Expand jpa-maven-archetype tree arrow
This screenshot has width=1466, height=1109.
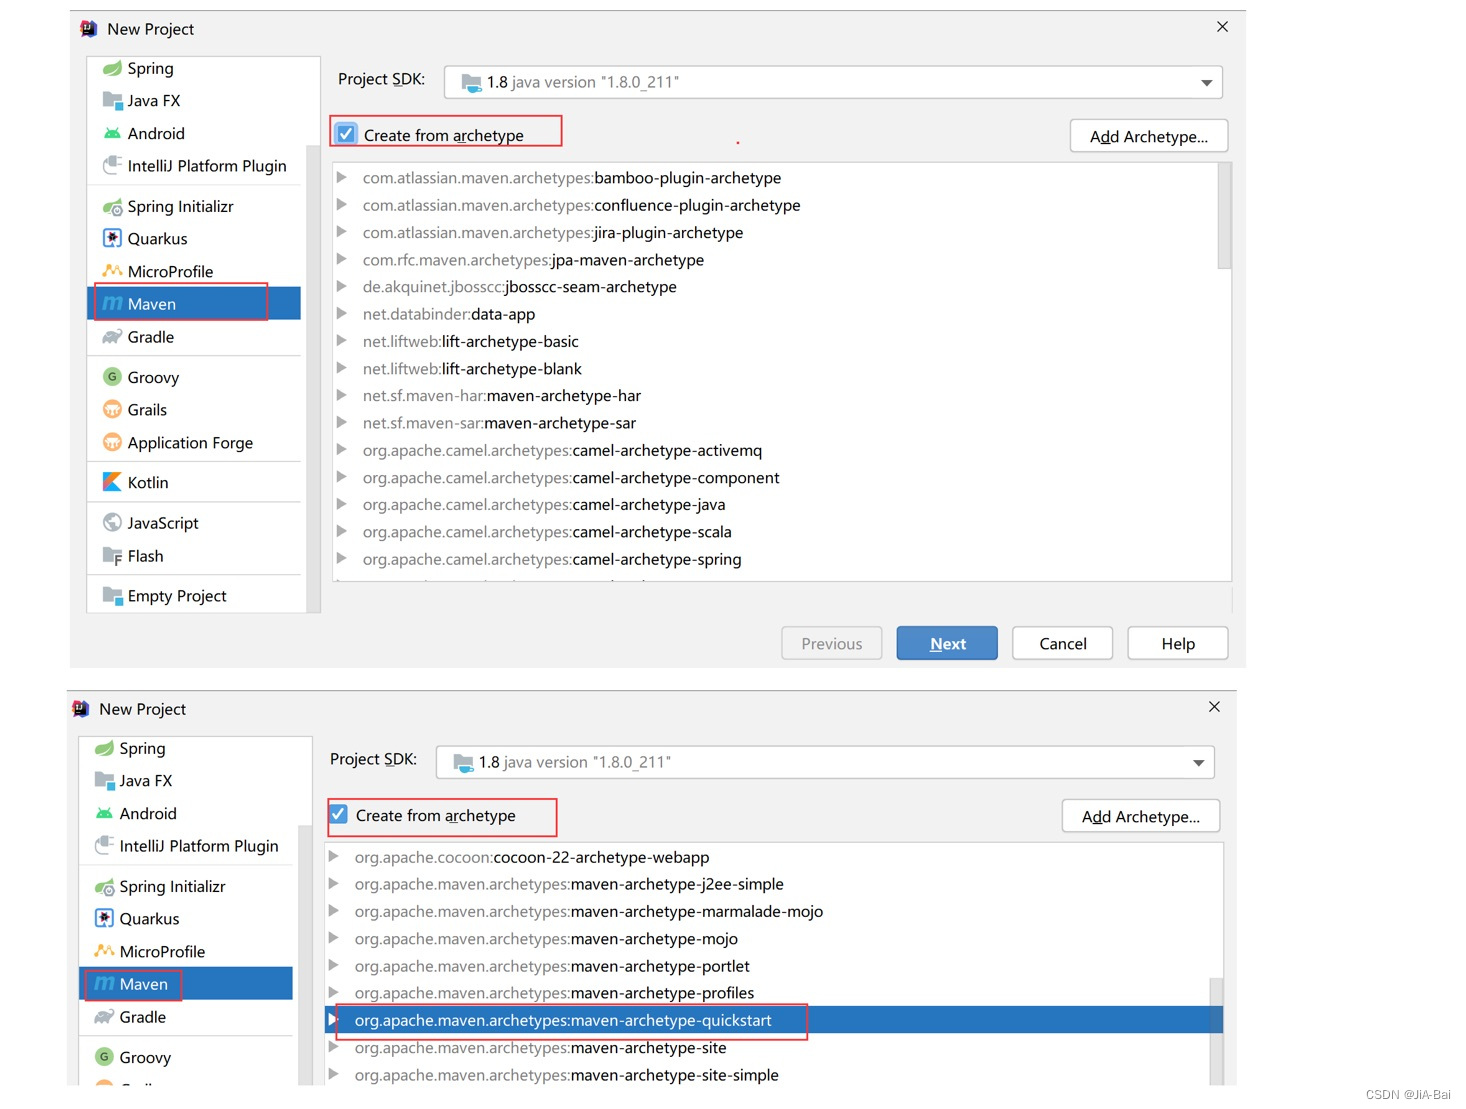[x=342, y=259]
